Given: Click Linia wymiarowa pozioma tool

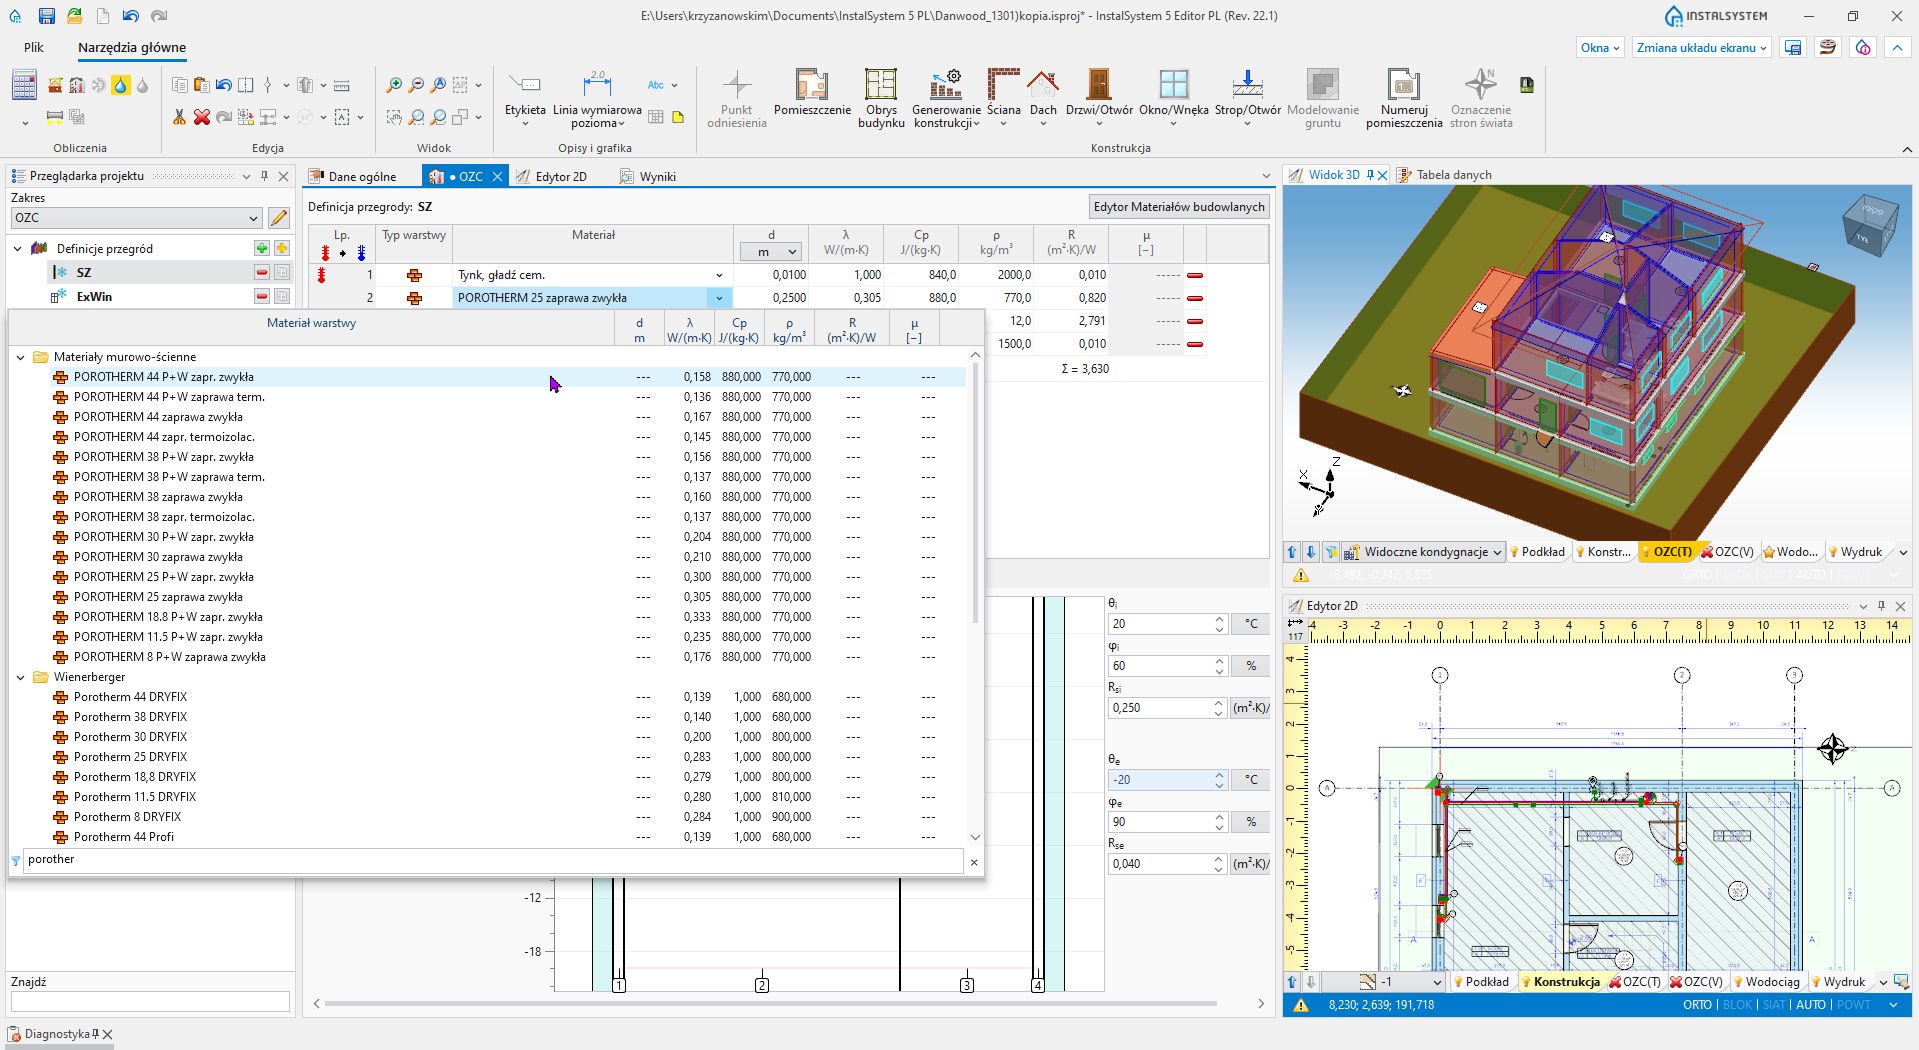Looking at the screenshot, I should (x=597, y=98).
